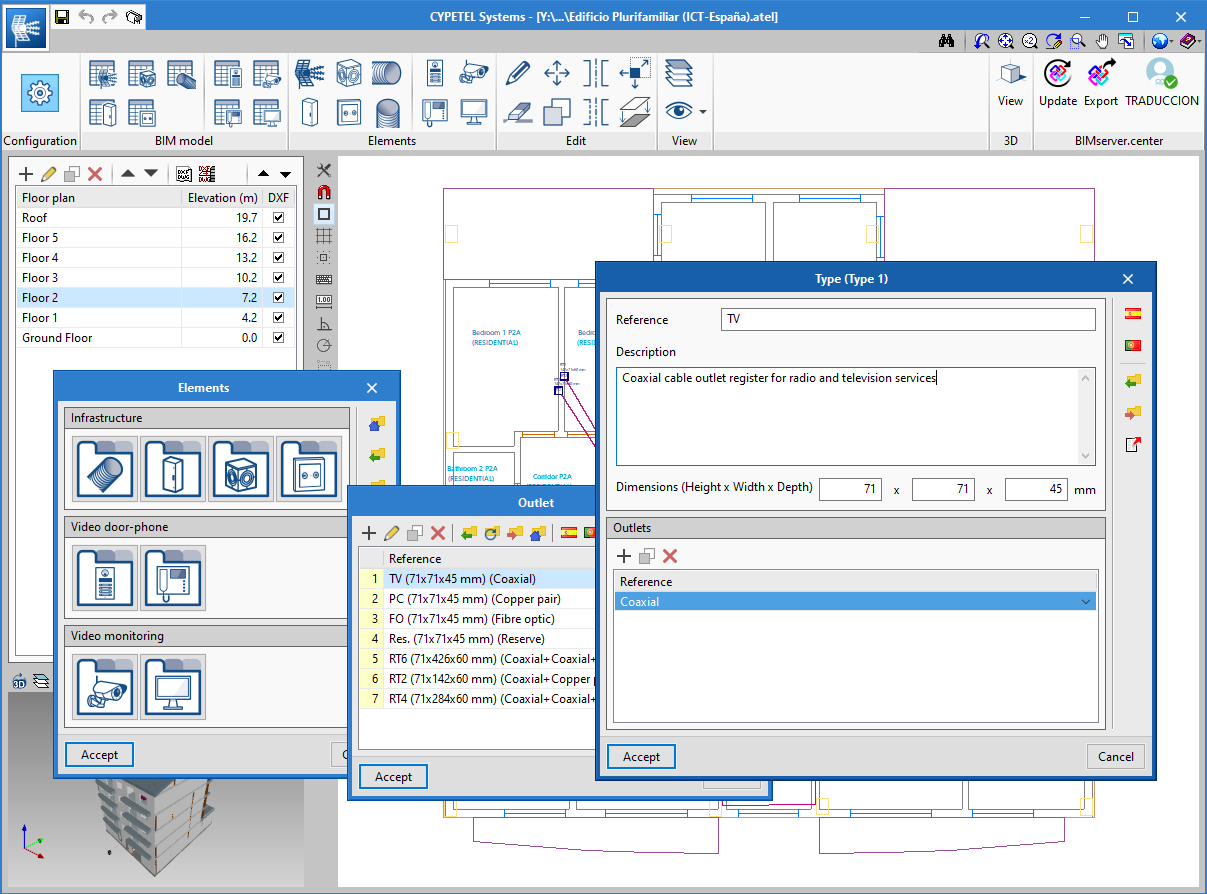Select the video door-phone handset element tool

[436, 111]
